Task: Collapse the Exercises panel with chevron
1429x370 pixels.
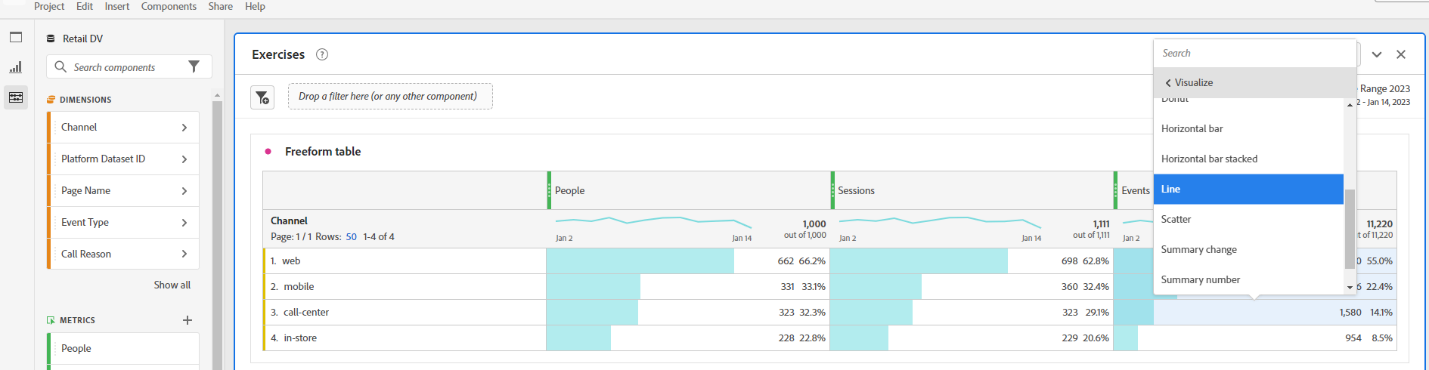Action: coord(1377,55)
